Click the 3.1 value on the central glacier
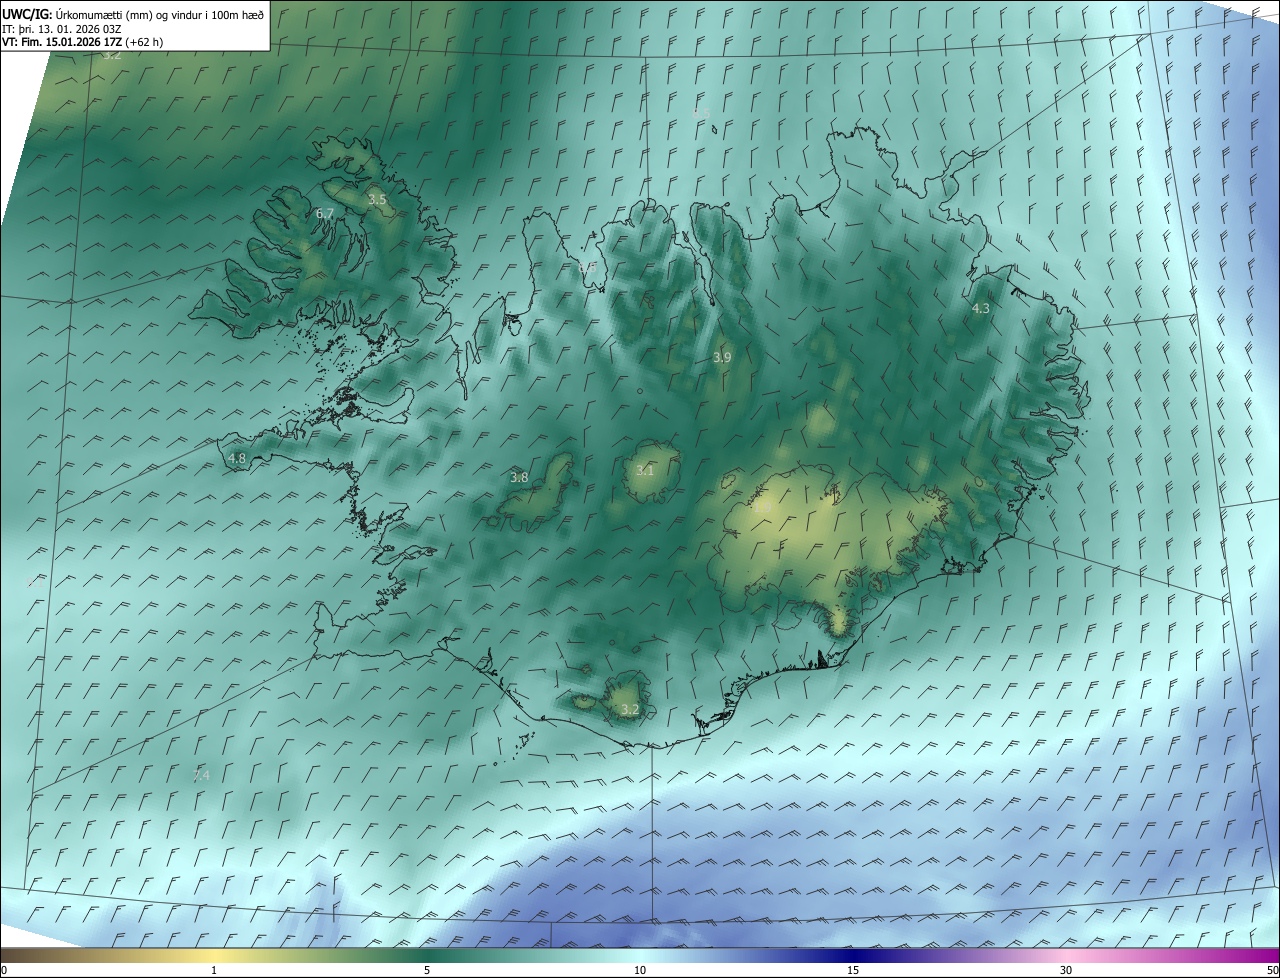 point(645,471)
